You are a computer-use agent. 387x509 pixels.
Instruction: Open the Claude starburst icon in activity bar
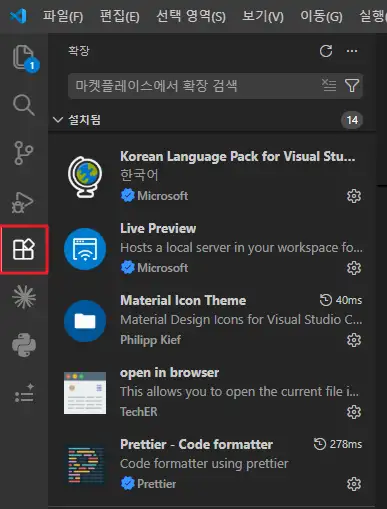[24, 297]
